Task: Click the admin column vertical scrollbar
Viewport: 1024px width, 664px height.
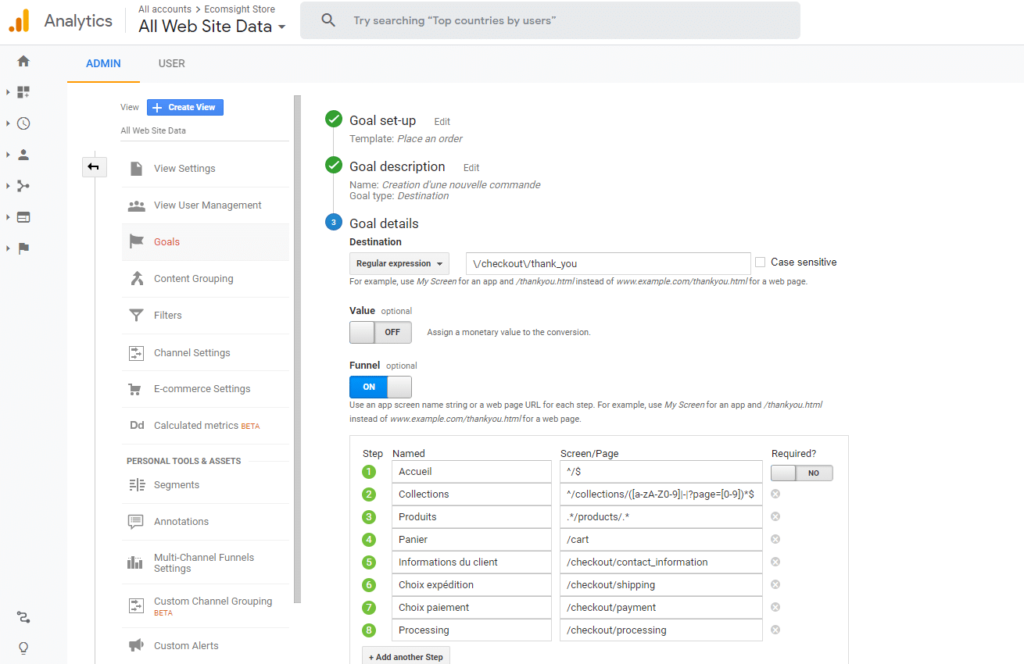Action: [297, 349]
